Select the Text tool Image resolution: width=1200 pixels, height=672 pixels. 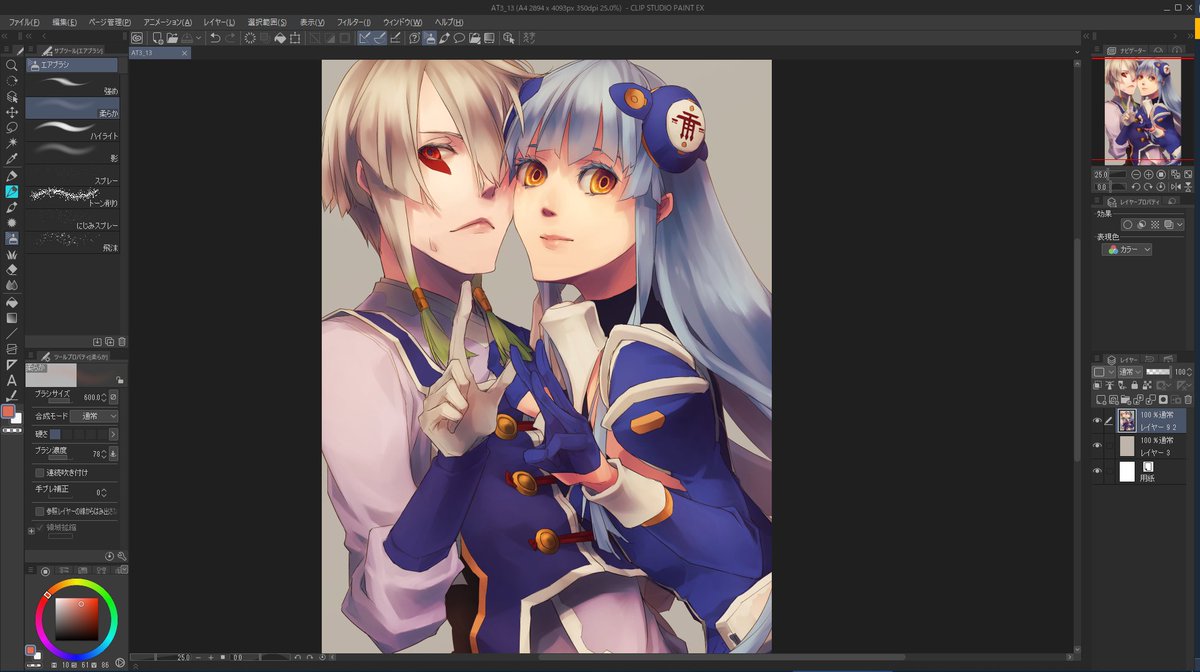point(12,380)
